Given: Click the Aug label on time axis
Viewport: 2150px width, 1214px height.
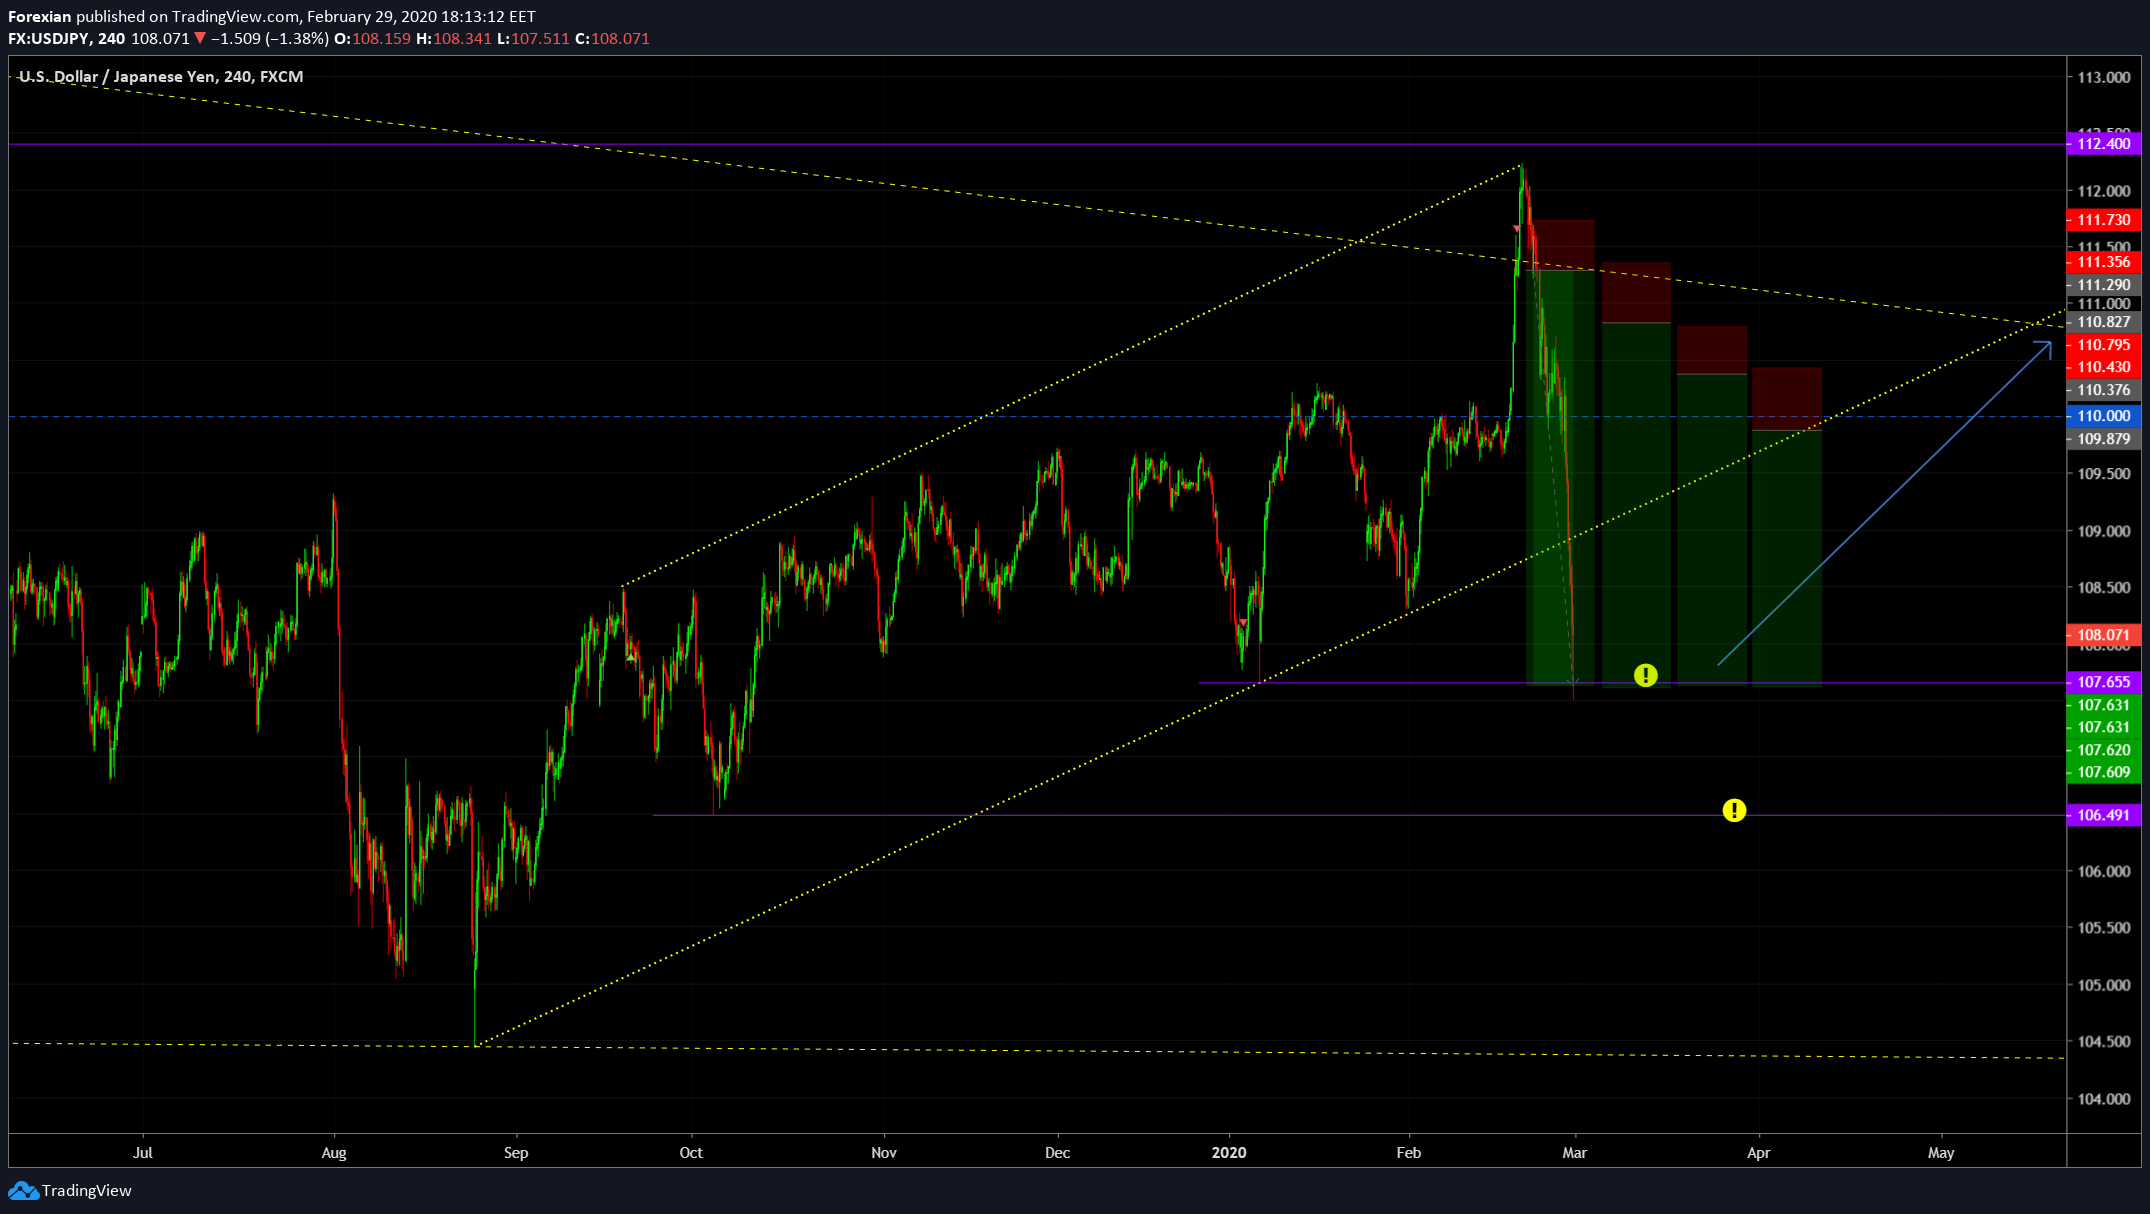Looking at the screenshot, I should pos(334,1153).
